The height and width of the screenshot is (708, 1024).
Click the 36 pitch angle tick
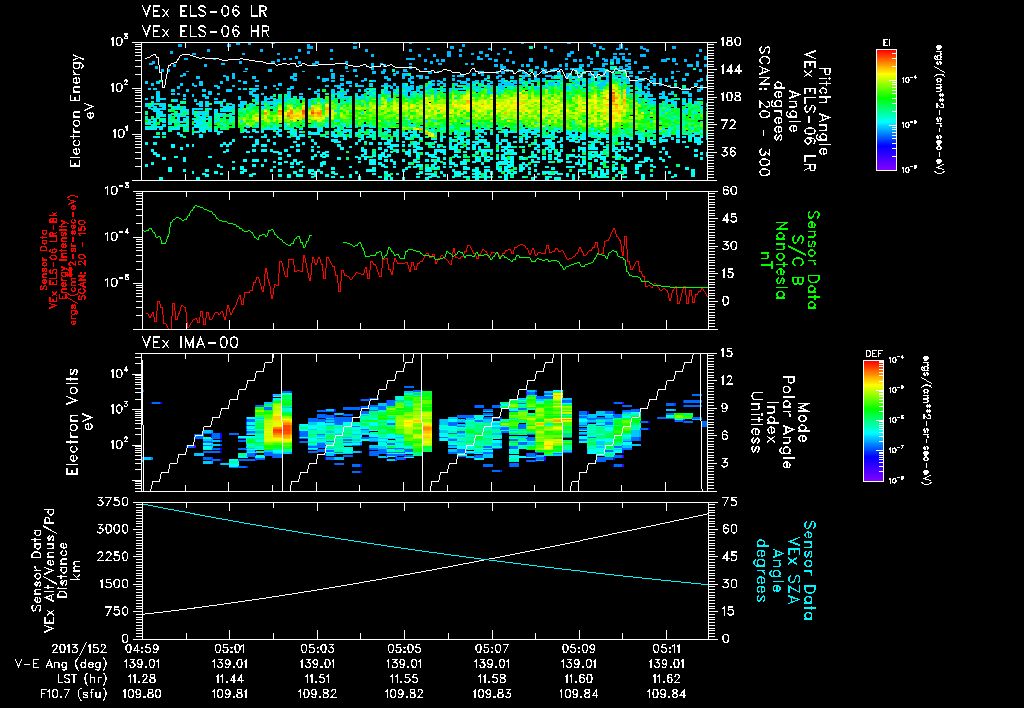coord(729,152)
